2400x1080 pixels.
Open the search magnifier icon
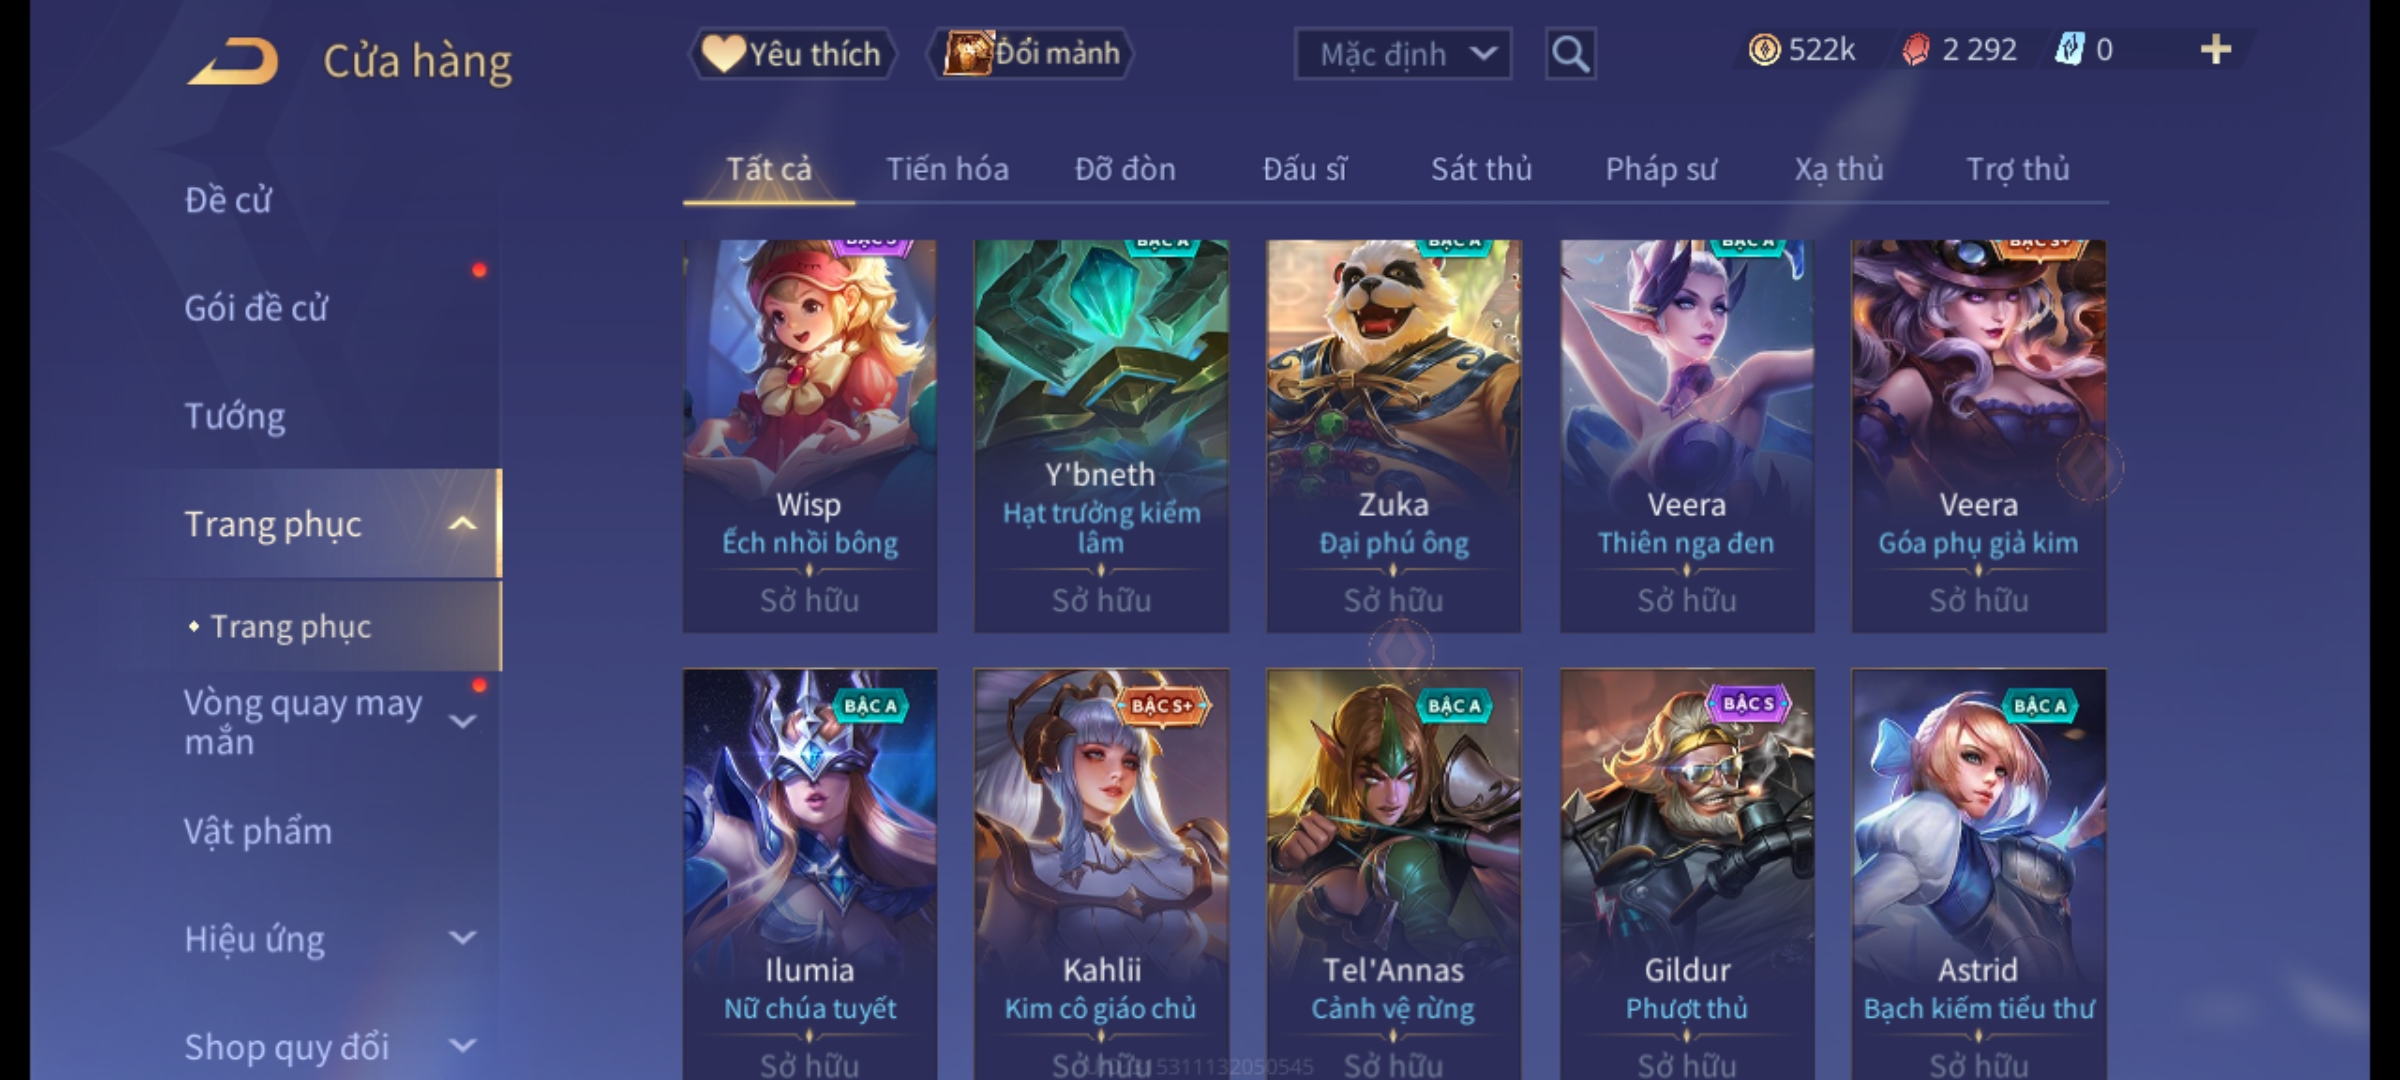1570,54
